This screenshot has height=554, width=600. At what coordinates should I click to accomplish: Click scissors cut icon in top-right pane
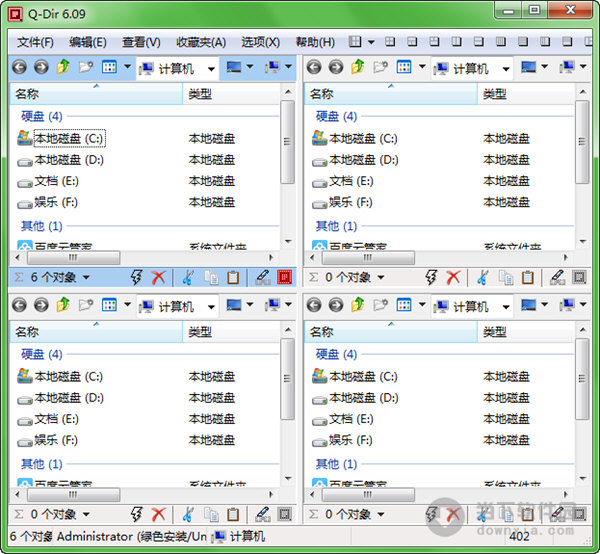482,277
